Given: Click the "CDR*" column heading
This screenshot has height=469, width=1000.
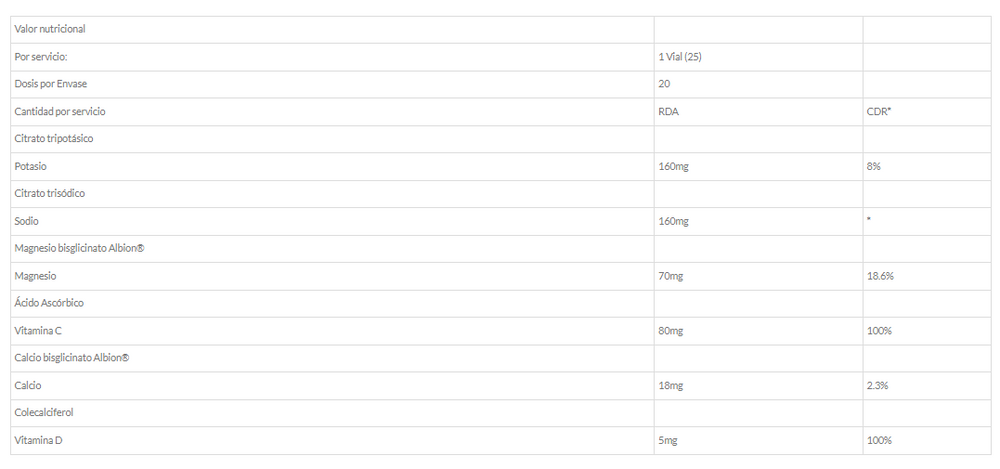Looking at the screenshot, I should point(879,112).
